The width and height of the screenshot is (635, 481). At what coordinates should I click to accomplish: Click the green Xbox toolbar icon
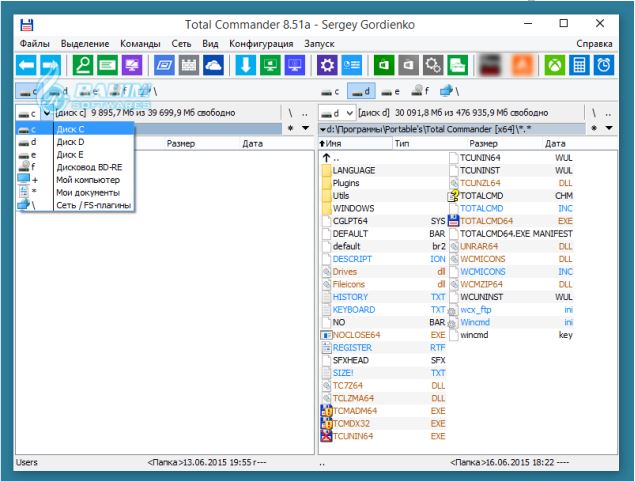[x=553, y=65]
